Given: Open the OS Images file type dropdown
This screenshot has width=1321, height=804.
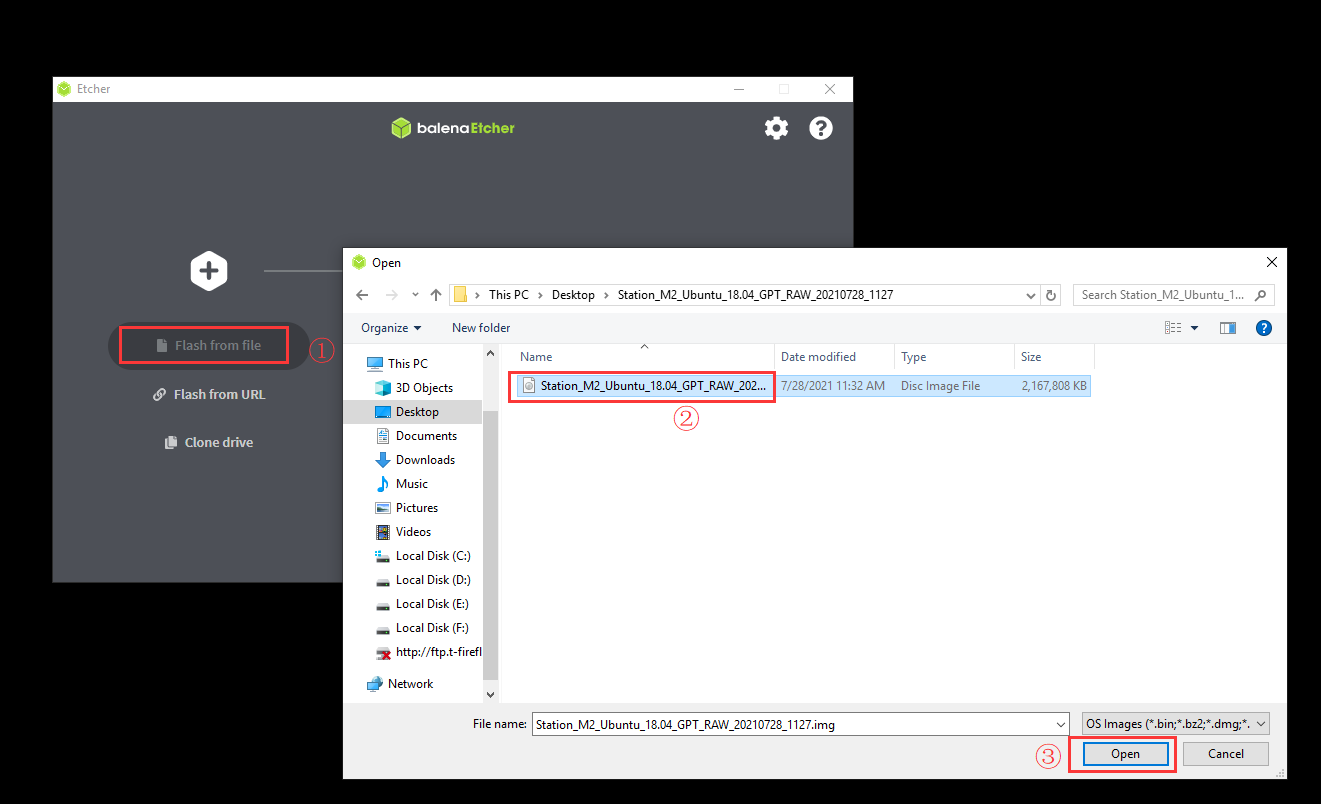Looking at the screenshot, I should coord(1175,724).
